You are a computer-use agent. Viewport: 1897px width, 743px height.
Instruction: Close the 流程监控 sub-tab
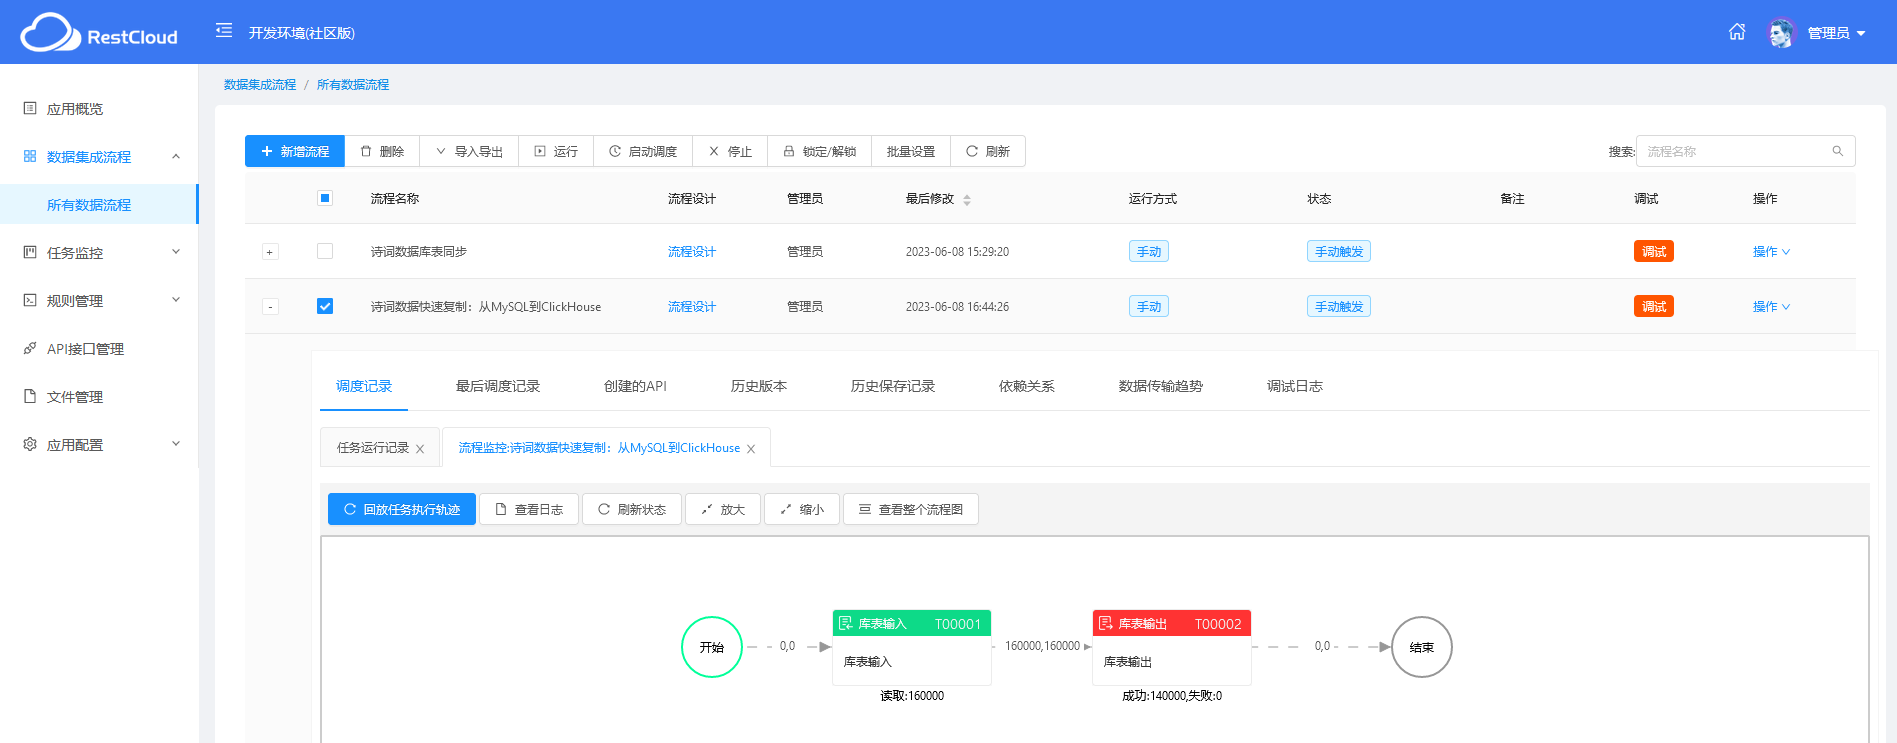pos(751,449)
